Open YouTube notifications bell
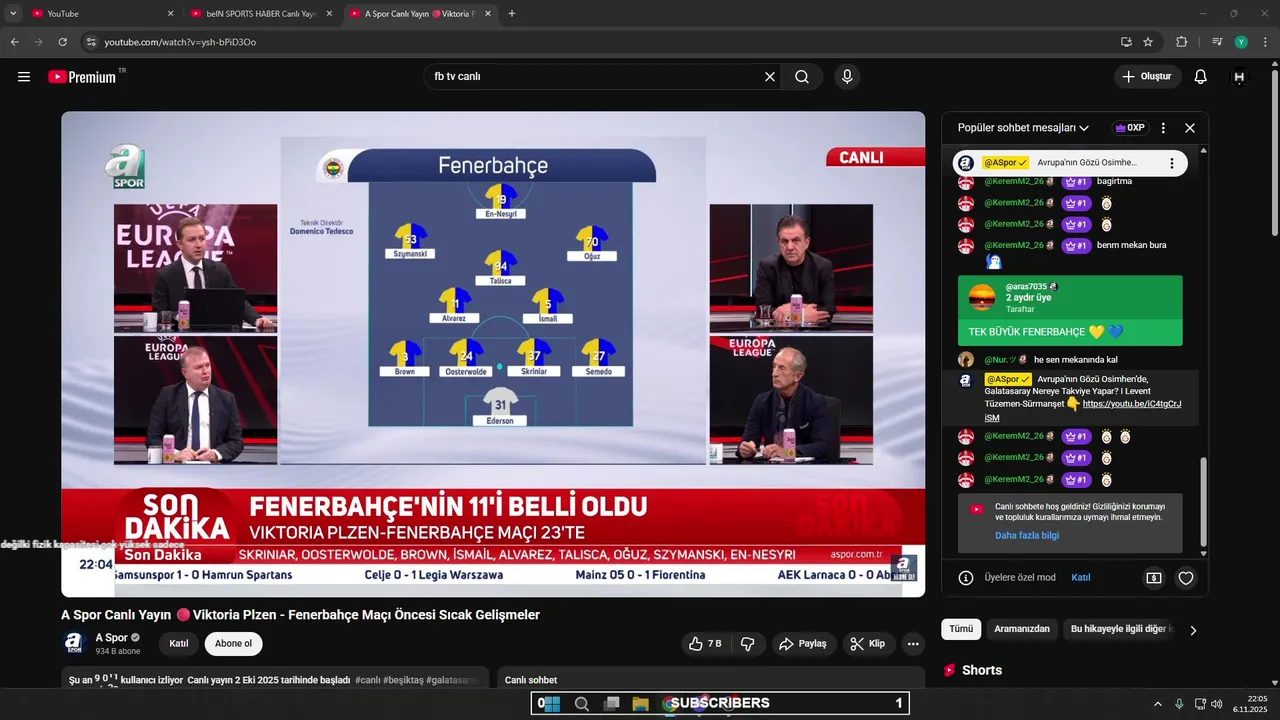This screenshot has height=720, width=1280. 1201,77
